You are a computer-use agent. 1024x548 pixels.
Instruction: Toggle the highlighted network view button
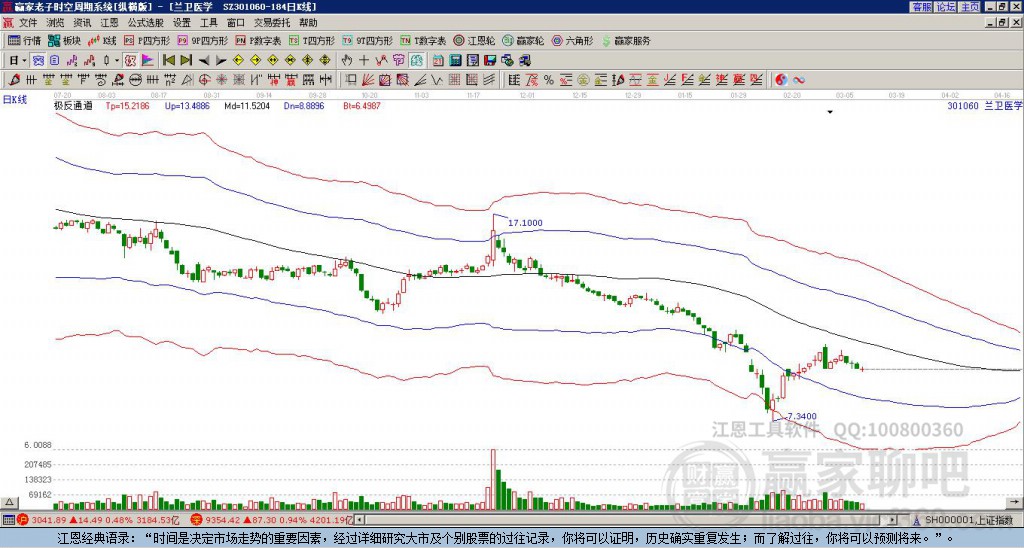tap(39, 61)
